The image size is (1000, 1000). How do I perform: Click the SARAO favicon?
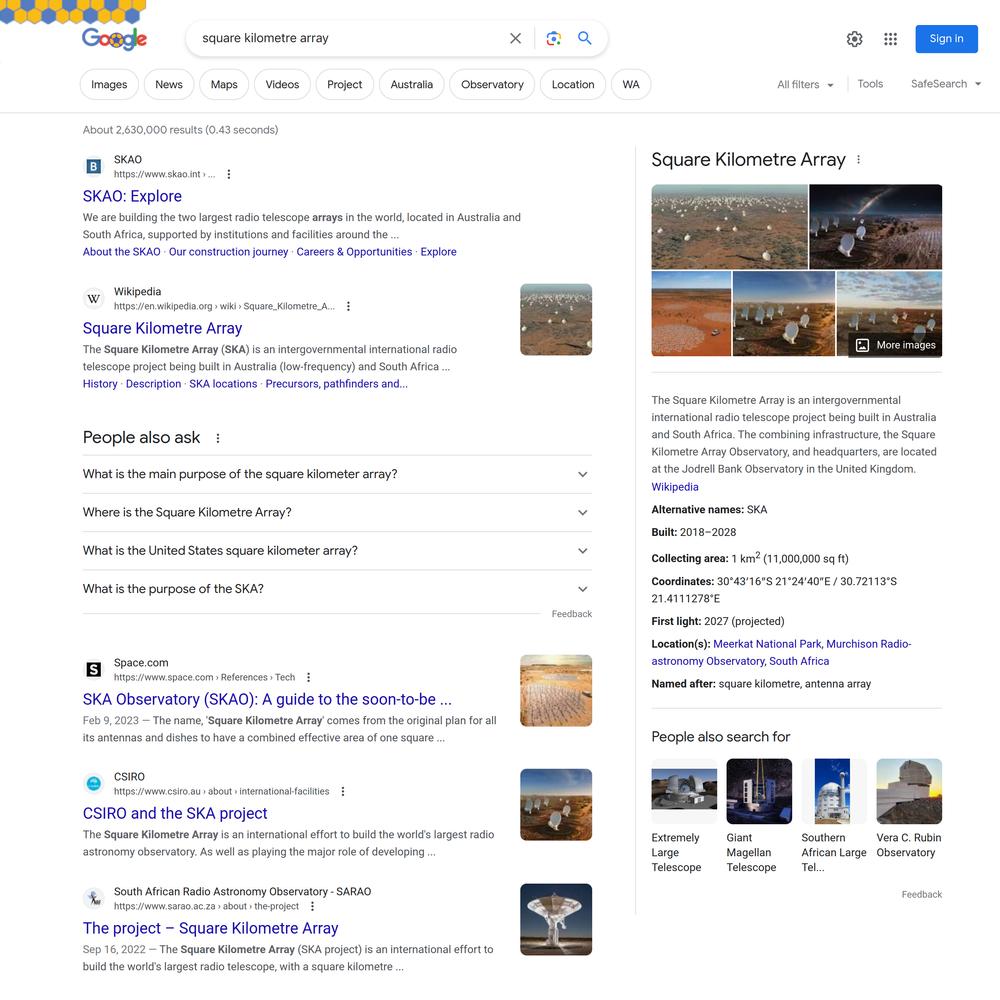[x=94, y=899]
